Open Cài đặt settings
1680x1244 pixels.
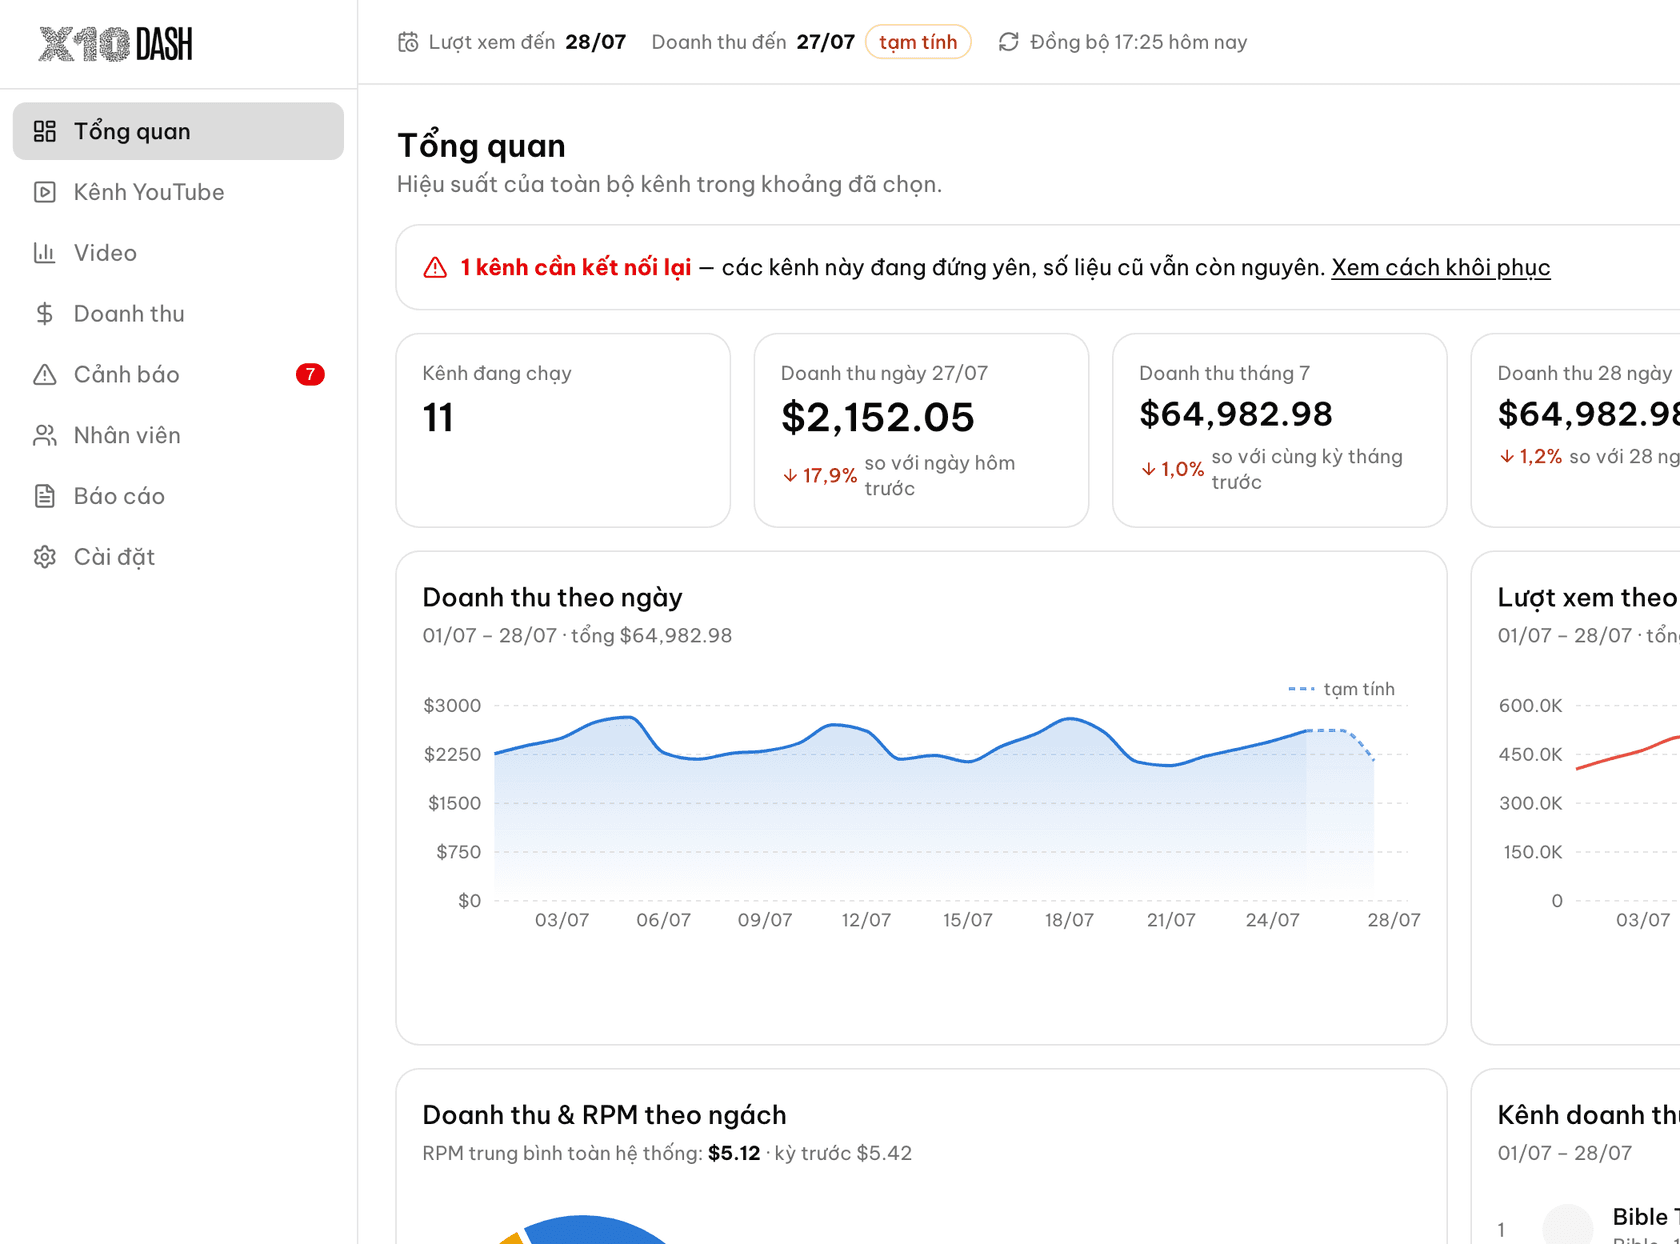pyautogui.click(x=178, y=557)
